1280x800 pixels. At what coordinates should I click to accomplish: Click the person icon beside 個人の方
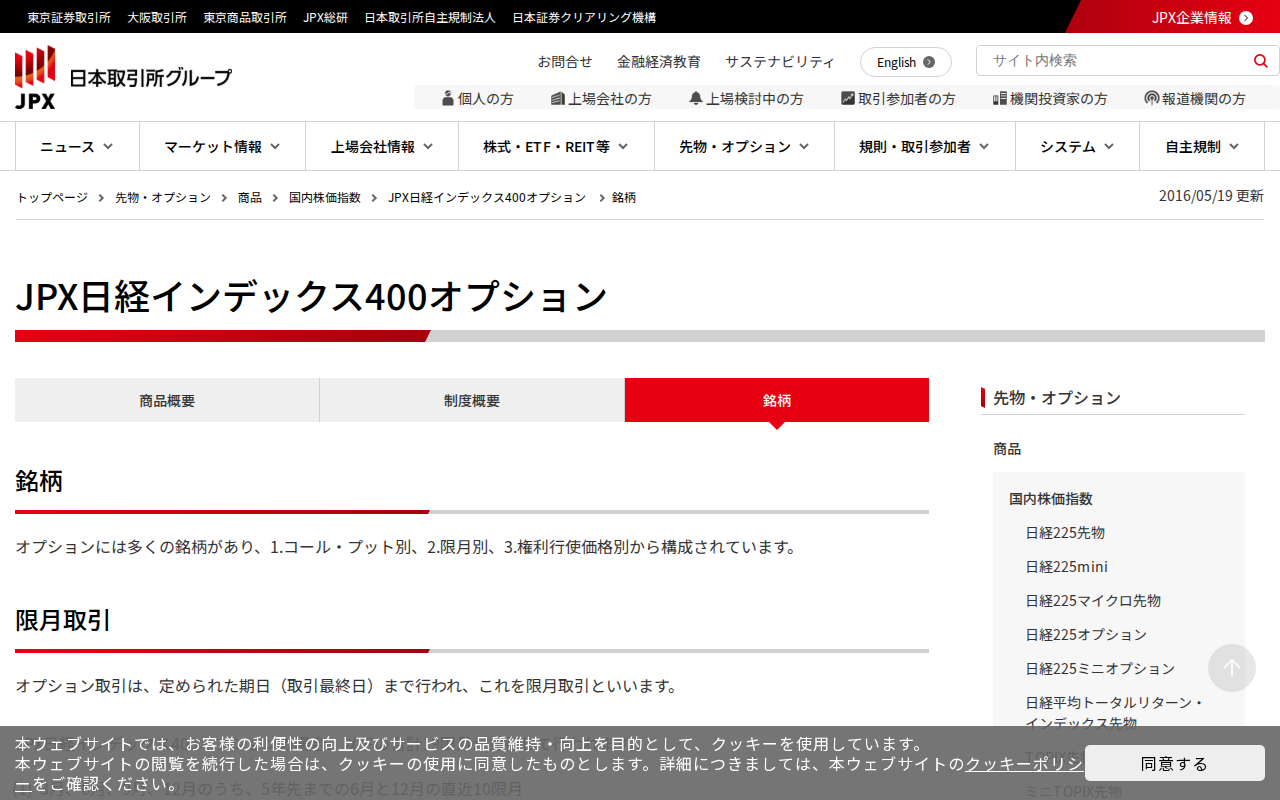(447, 98)
